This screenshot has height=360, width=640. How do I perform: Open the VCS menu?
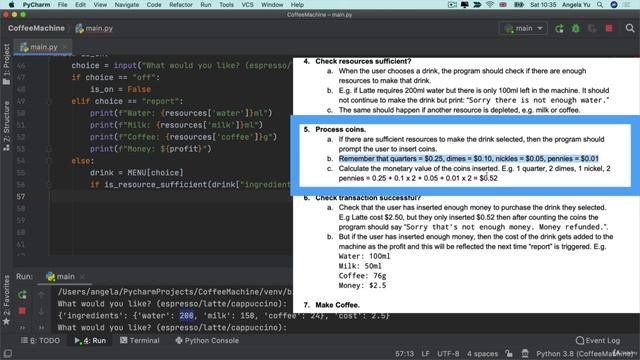point(247,5)
